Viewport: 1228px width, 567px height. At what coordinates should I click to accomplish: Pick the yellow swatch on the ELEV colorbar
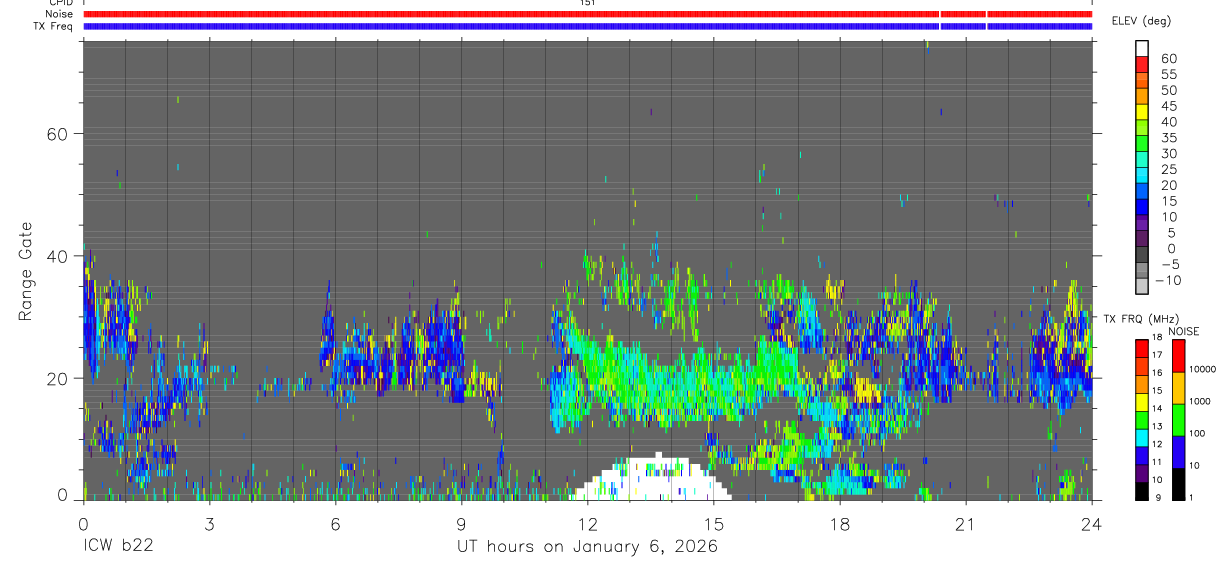click(x=1142, y=112)
